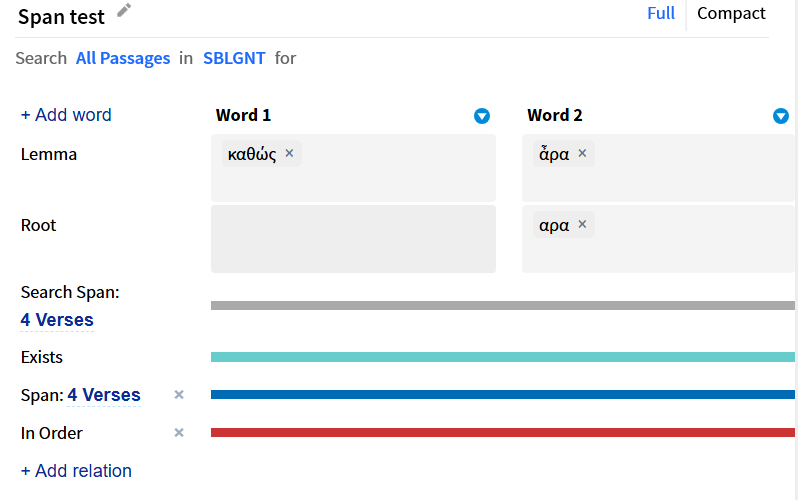Click the Root row label
798x500 pixels.
[x=38, y=225]
